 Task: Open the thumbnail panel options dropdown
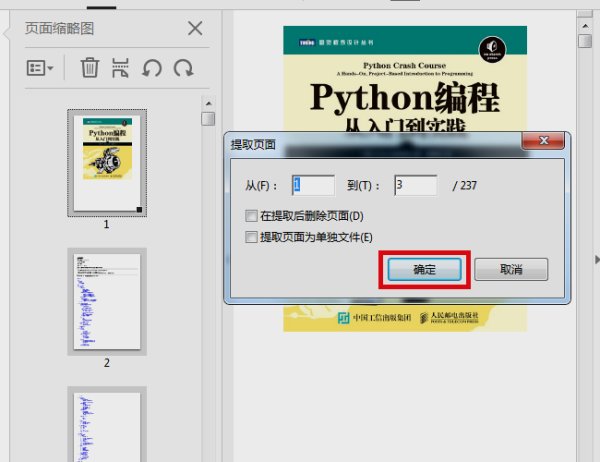click(x=40, y=68)
